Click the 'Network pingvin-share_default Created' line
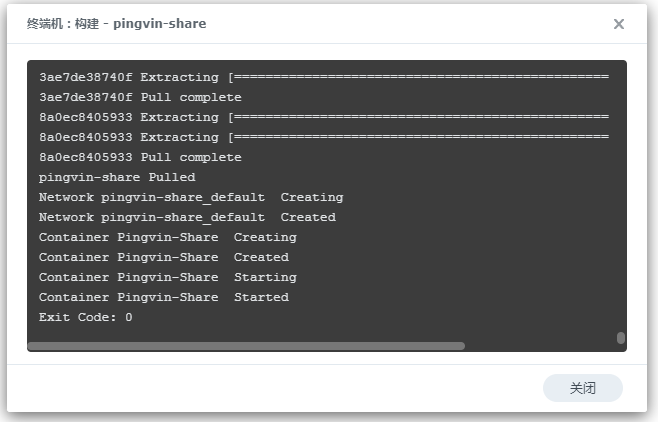This screenshot has height=422, width=658. (187, 217)
